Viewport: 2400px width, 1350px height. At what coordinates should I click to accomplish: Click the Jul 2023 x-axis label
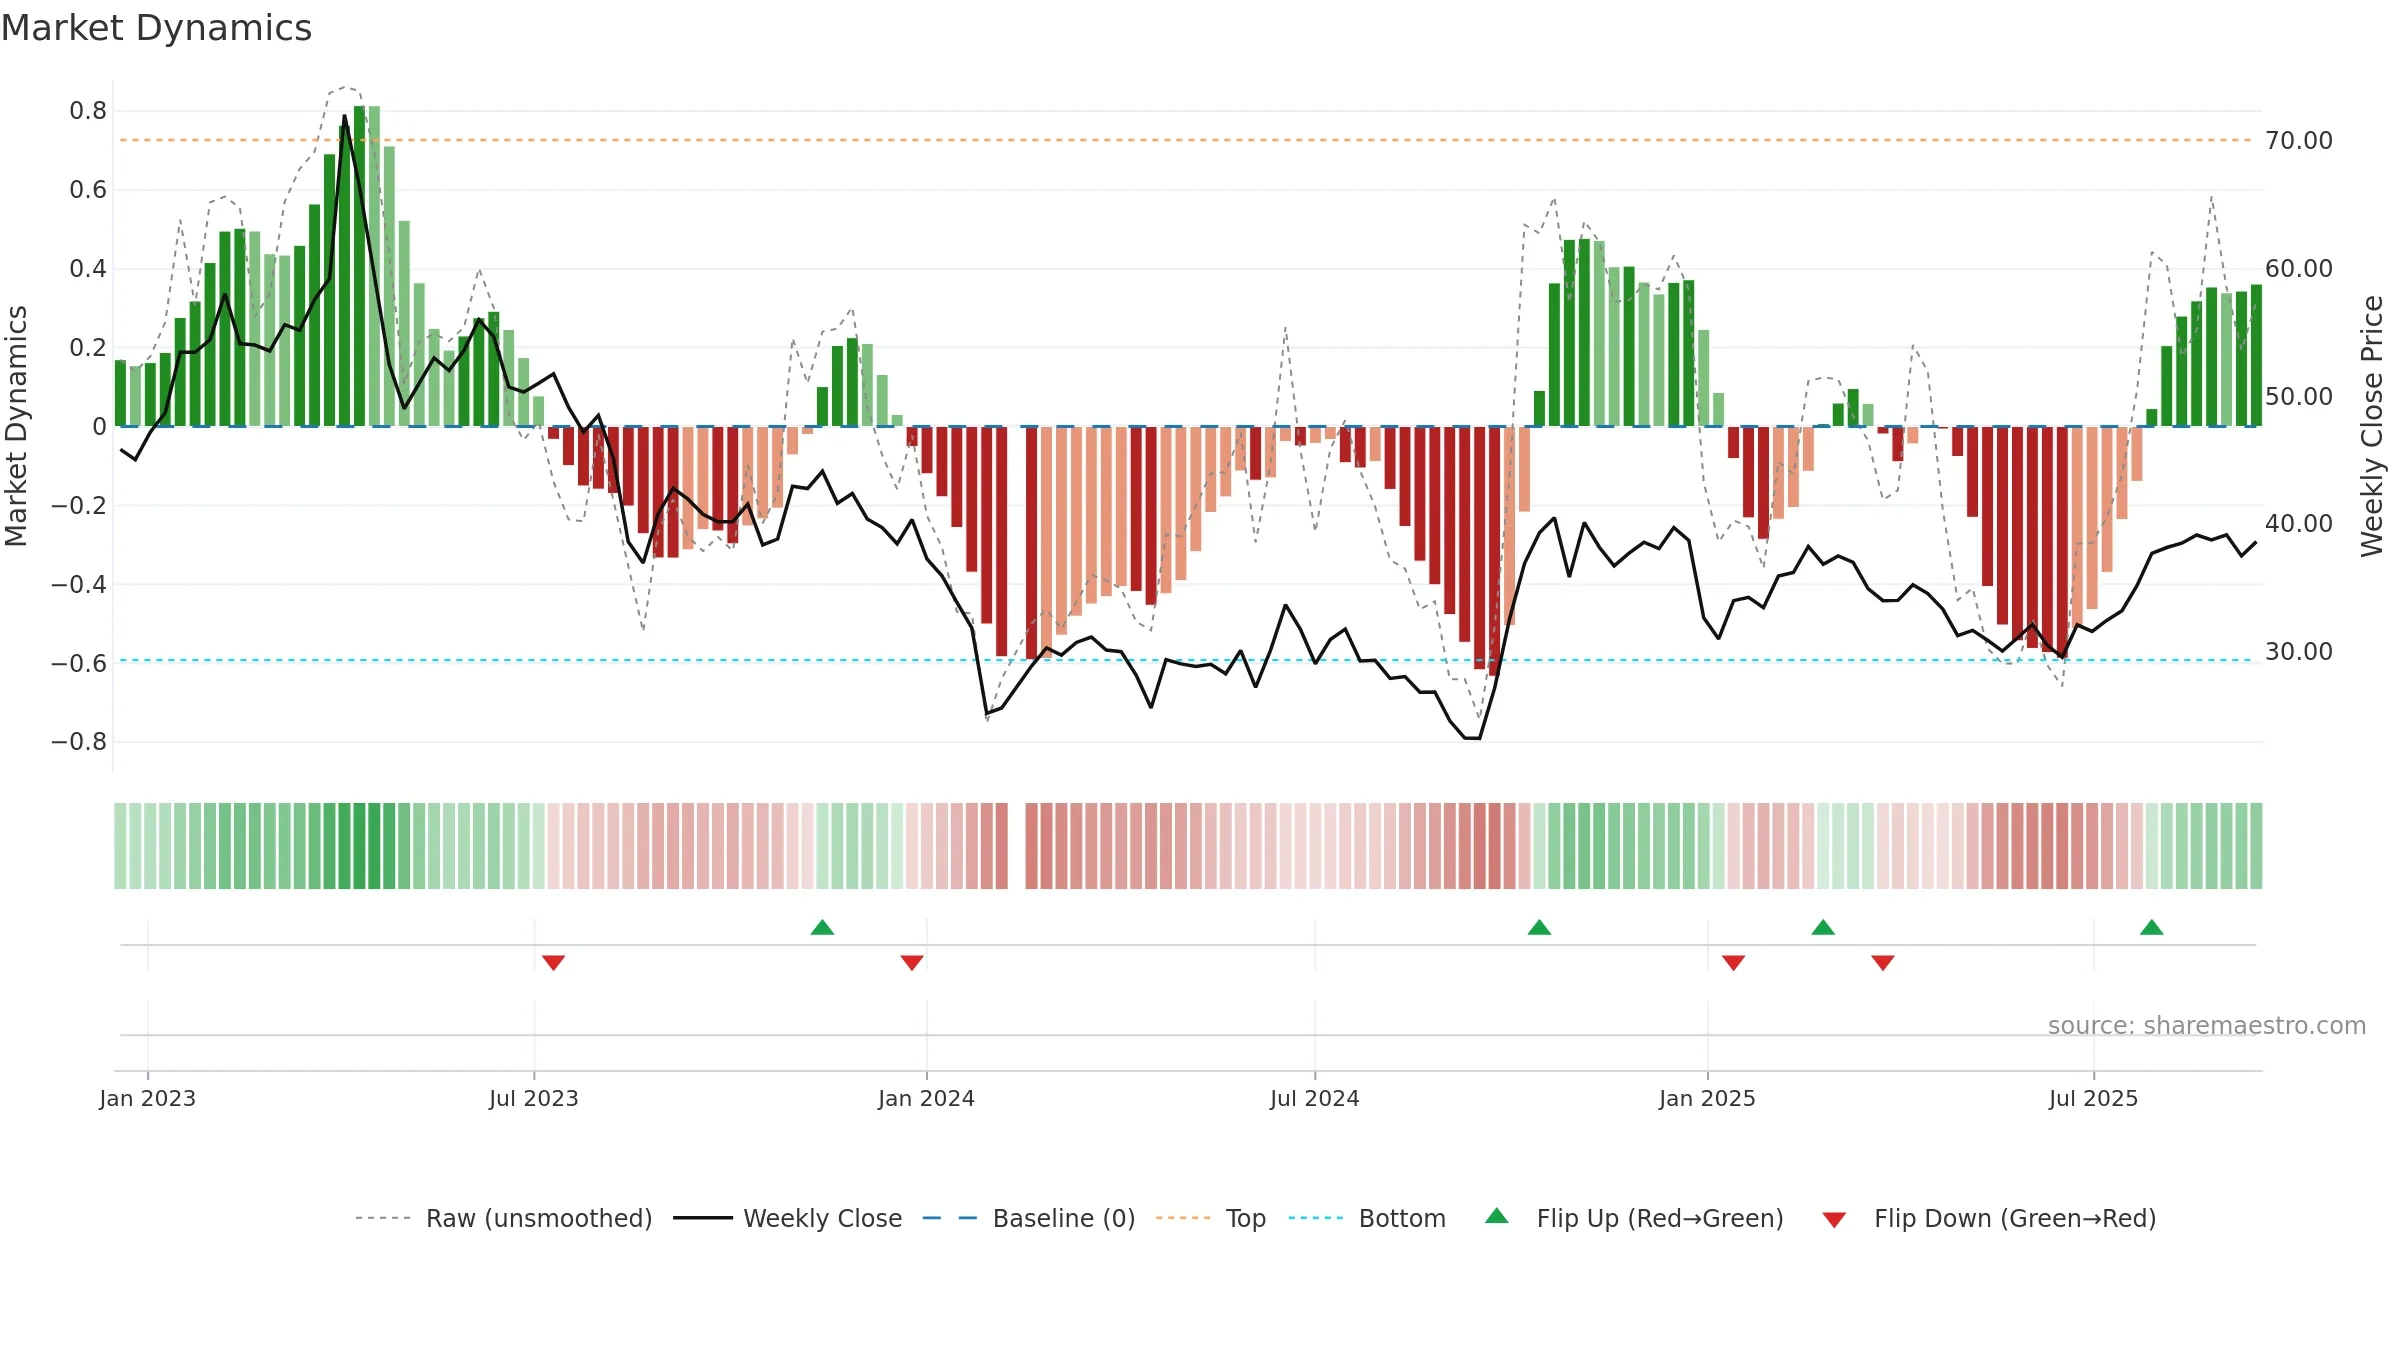pyautogui.click(x=534, y=1098)
